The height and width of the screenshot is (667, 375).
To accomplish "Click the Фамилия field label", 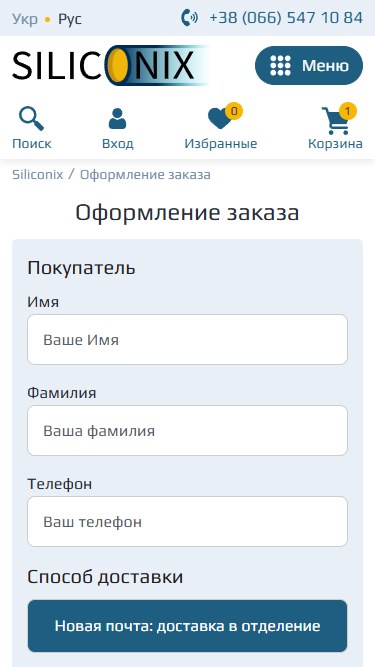I will tap(62, 393).
